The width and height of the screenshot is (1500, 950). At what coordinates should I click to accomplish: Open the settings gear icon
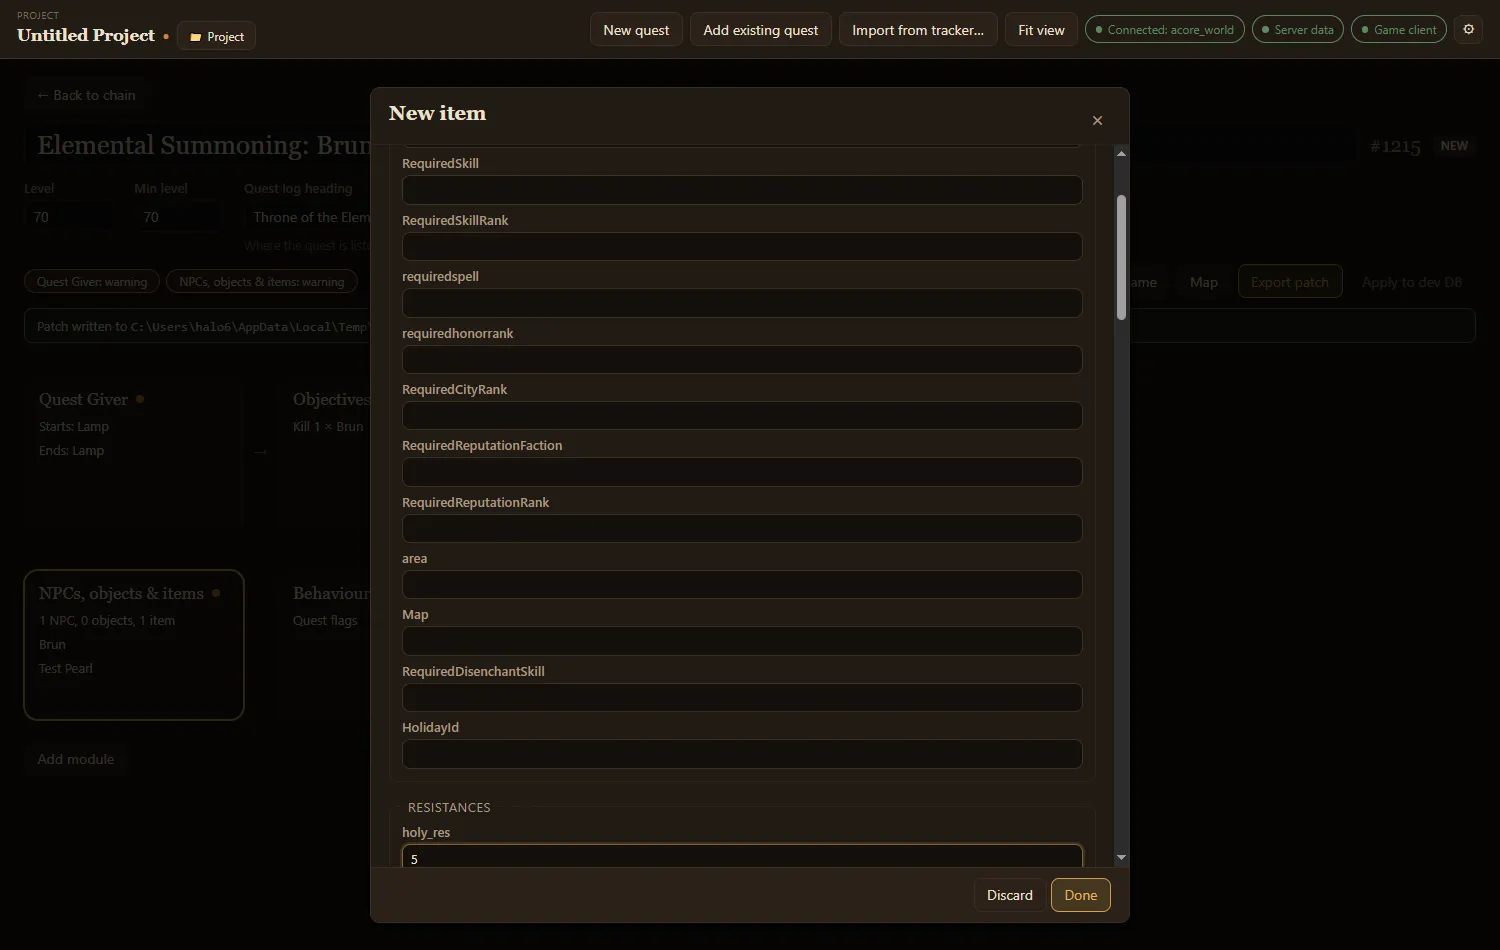pyautogui.click(x=1468, y=30)
